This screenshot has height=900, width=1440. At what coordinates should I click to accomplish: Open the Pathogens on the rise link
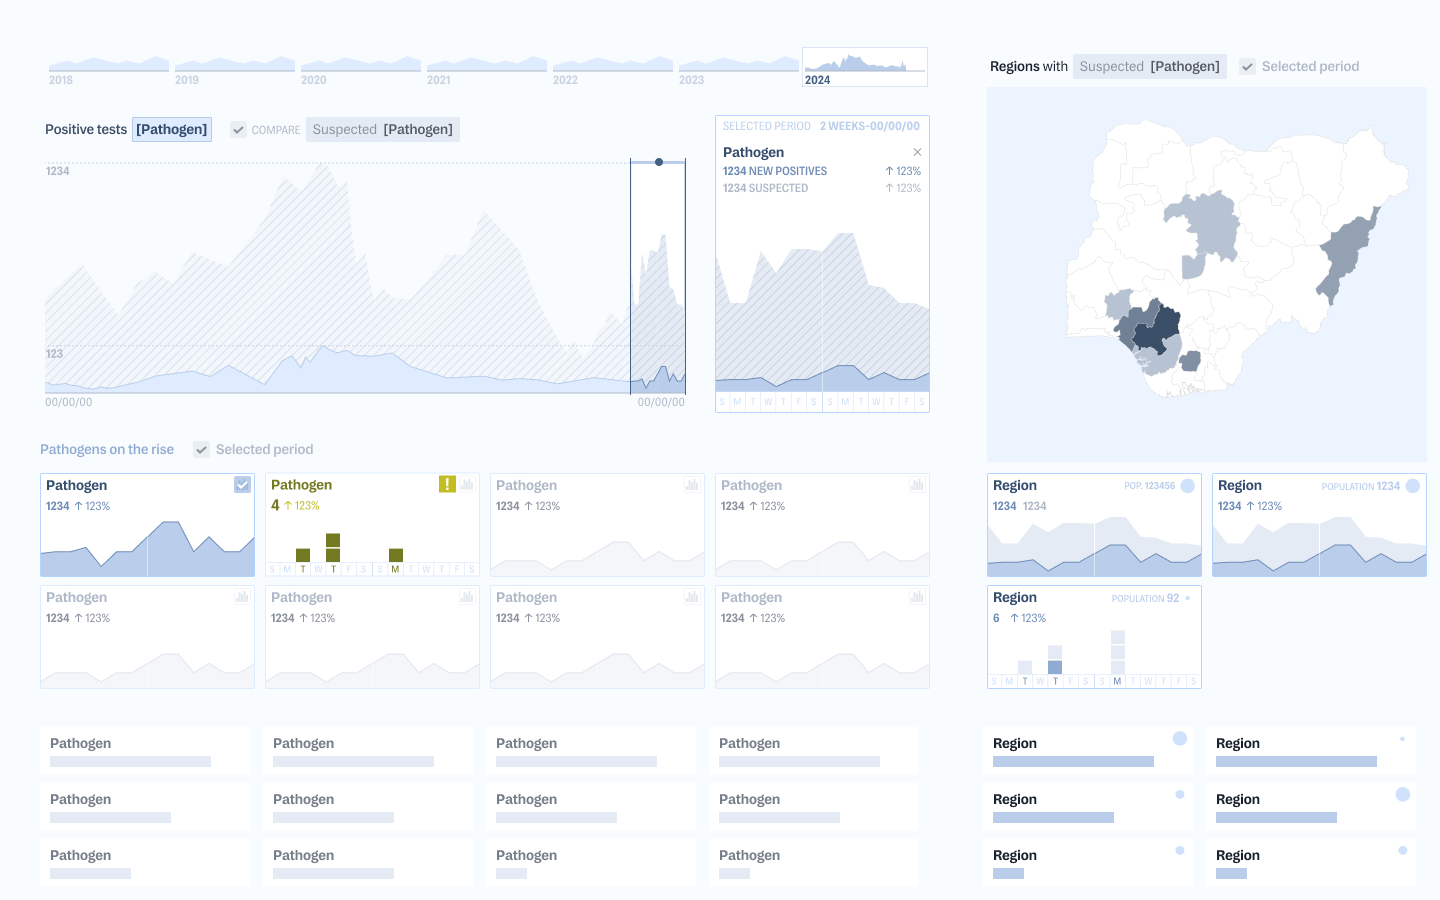(107, 450)
